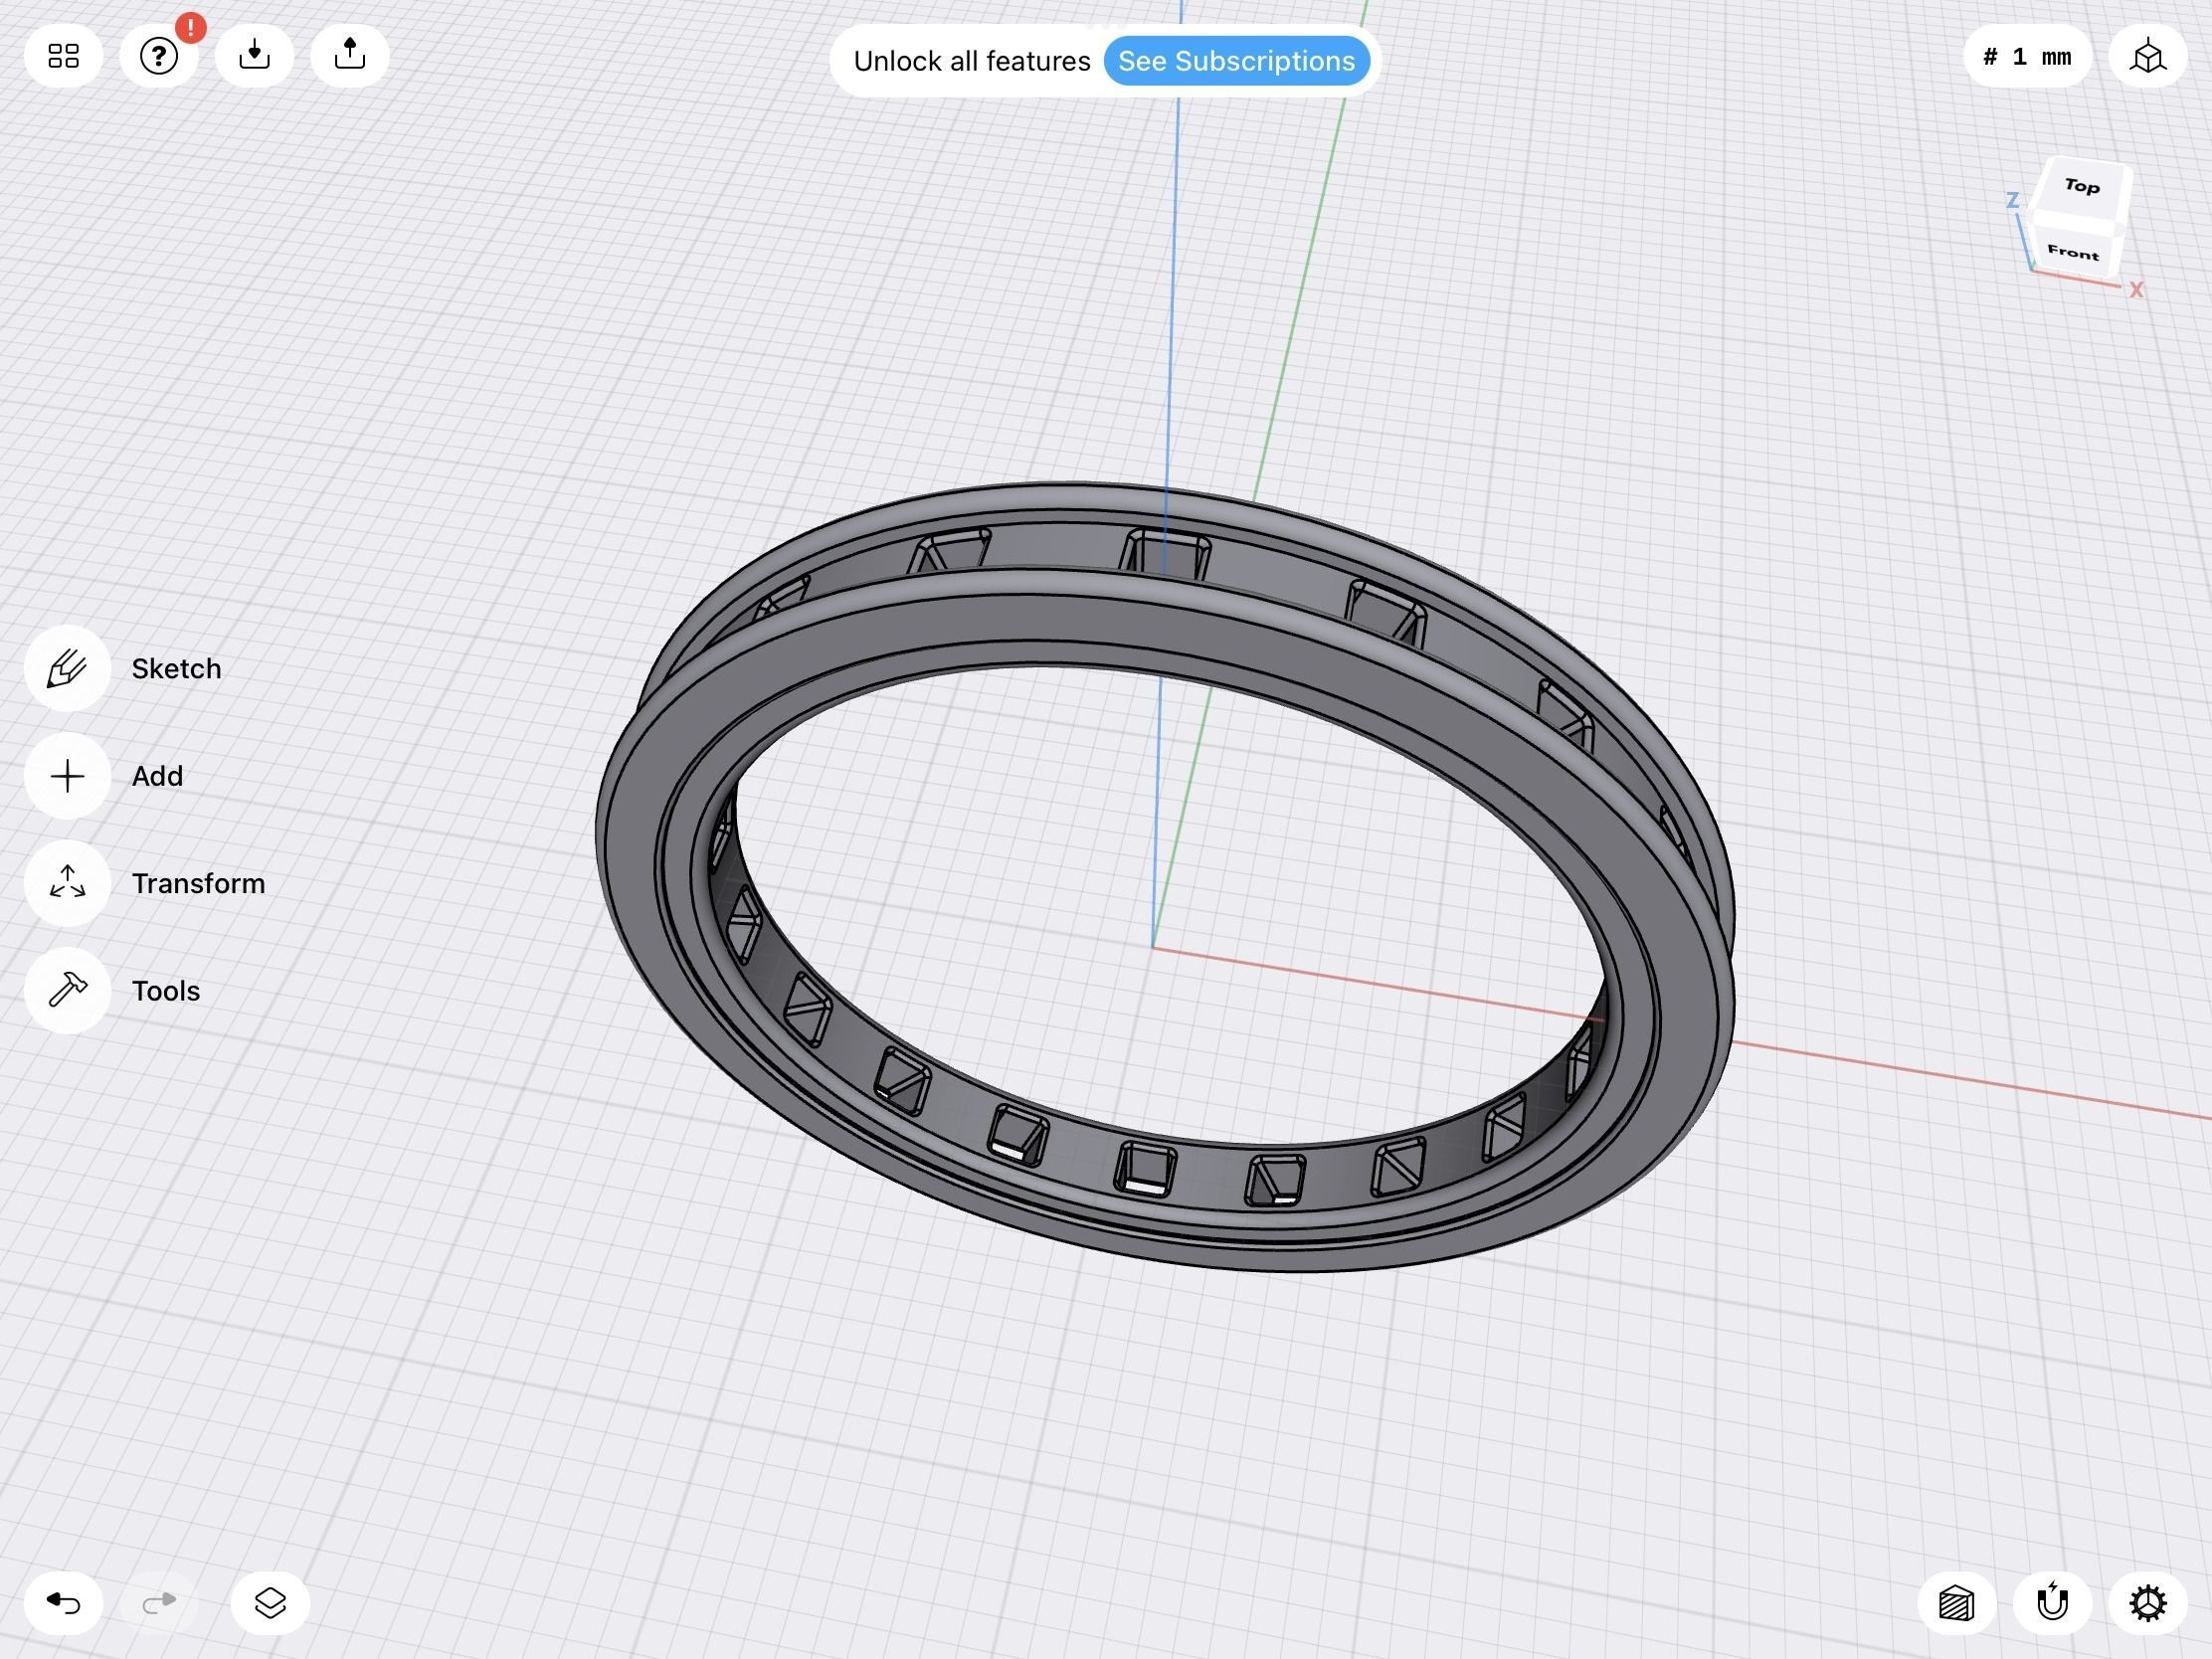Open the items layers panel icon
The image size is (2212, 1659).
click(270, 1603)
